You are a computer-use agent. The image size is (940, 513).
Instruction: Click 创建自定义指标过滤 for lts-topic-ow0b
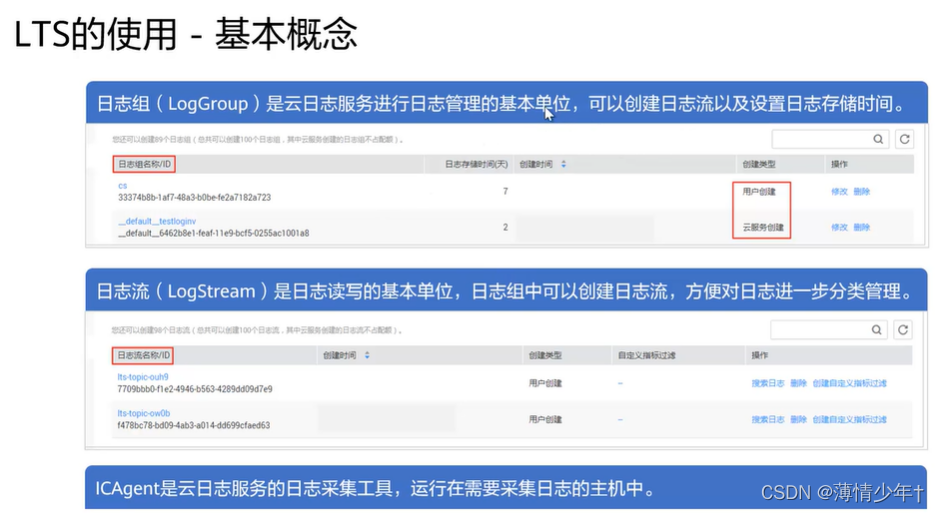(x=849, y=420)
